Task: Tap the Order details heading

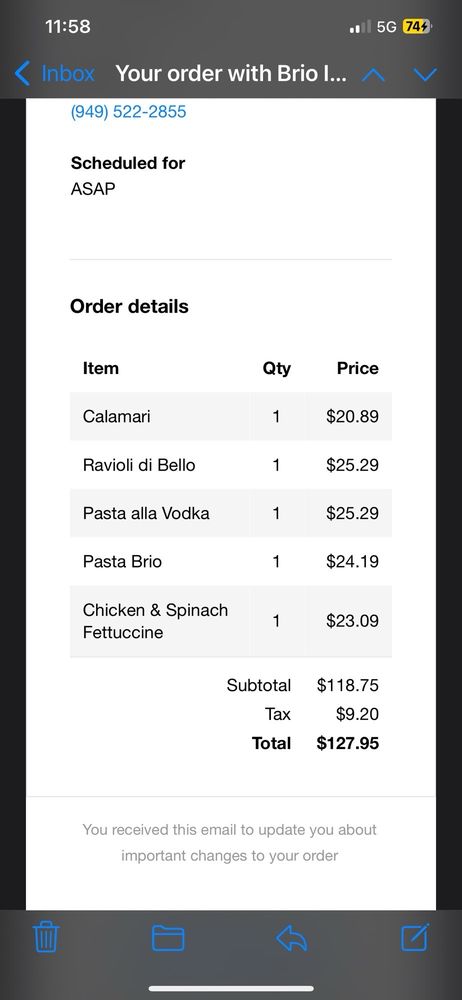Action: [130, 307]
